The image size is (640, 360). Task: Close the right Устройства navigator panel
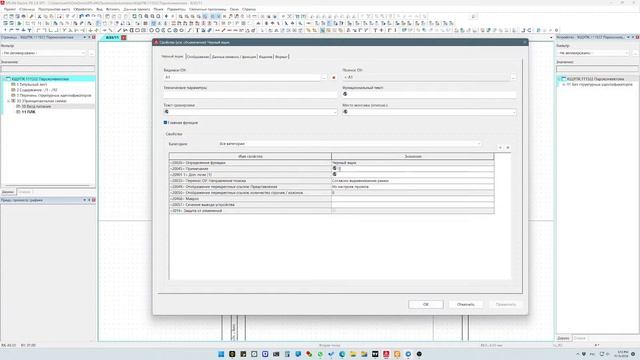[637, 37]
